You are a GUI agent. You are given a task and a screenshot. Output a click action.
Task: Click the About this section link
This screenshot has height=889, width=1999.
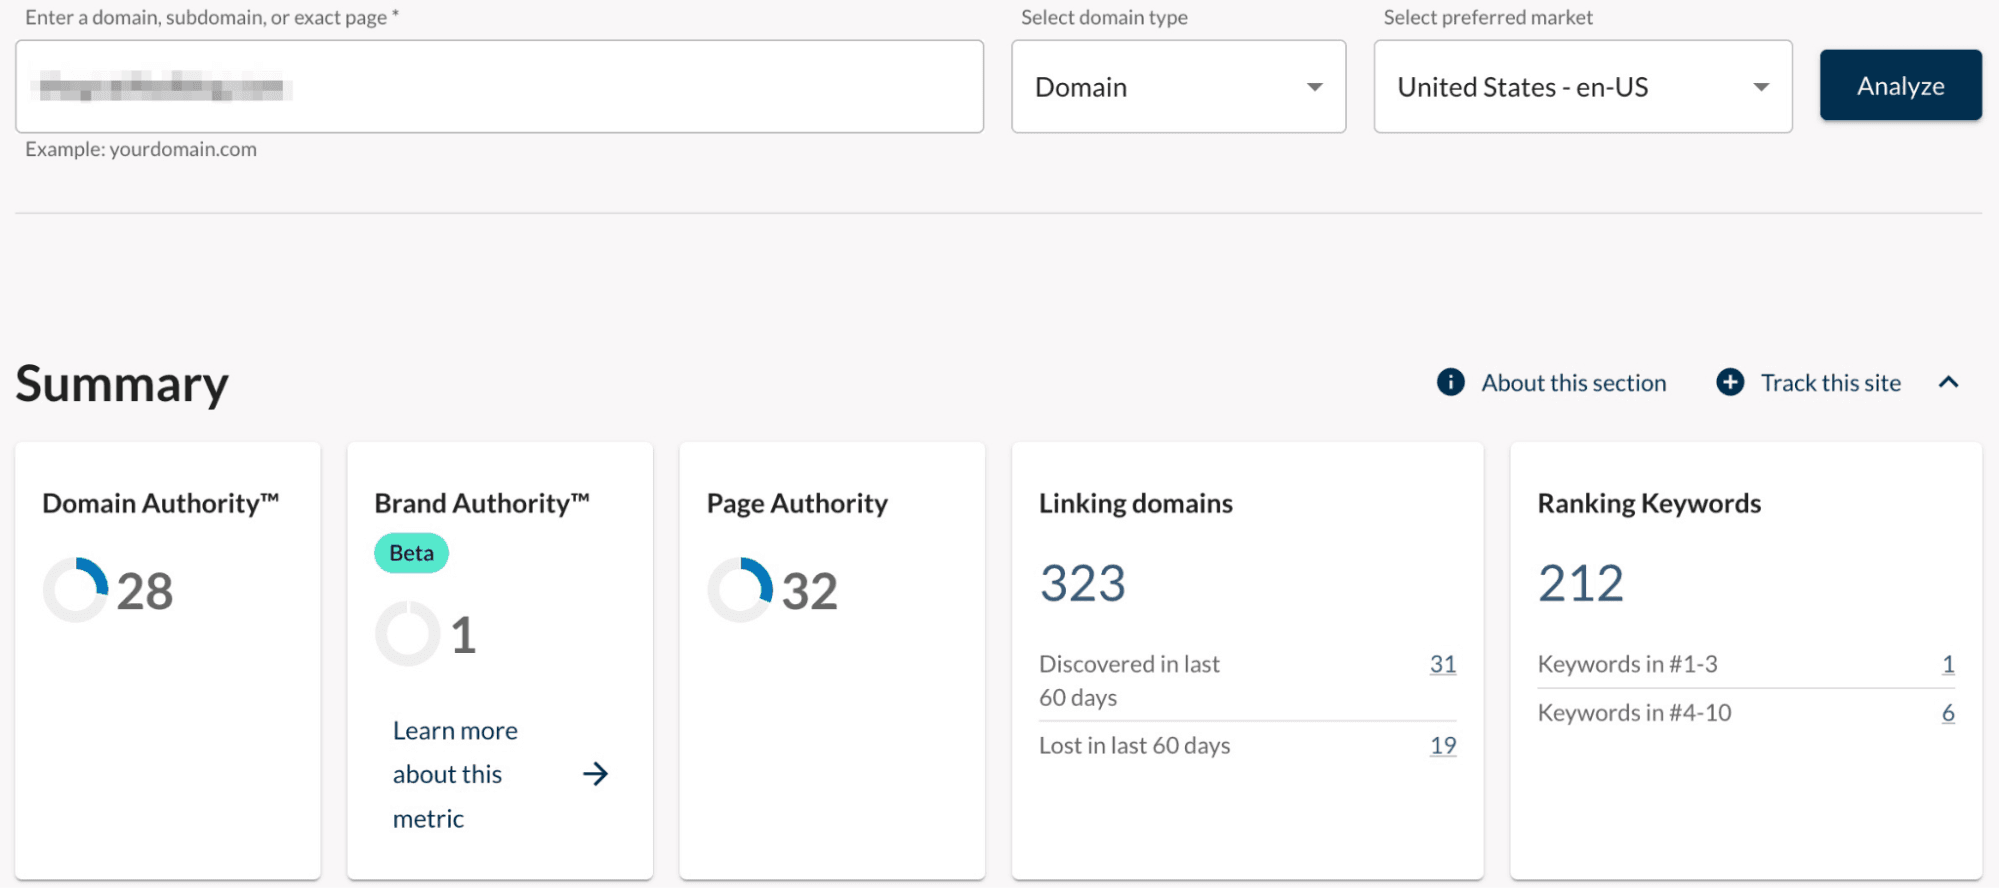coord(1573,383)
